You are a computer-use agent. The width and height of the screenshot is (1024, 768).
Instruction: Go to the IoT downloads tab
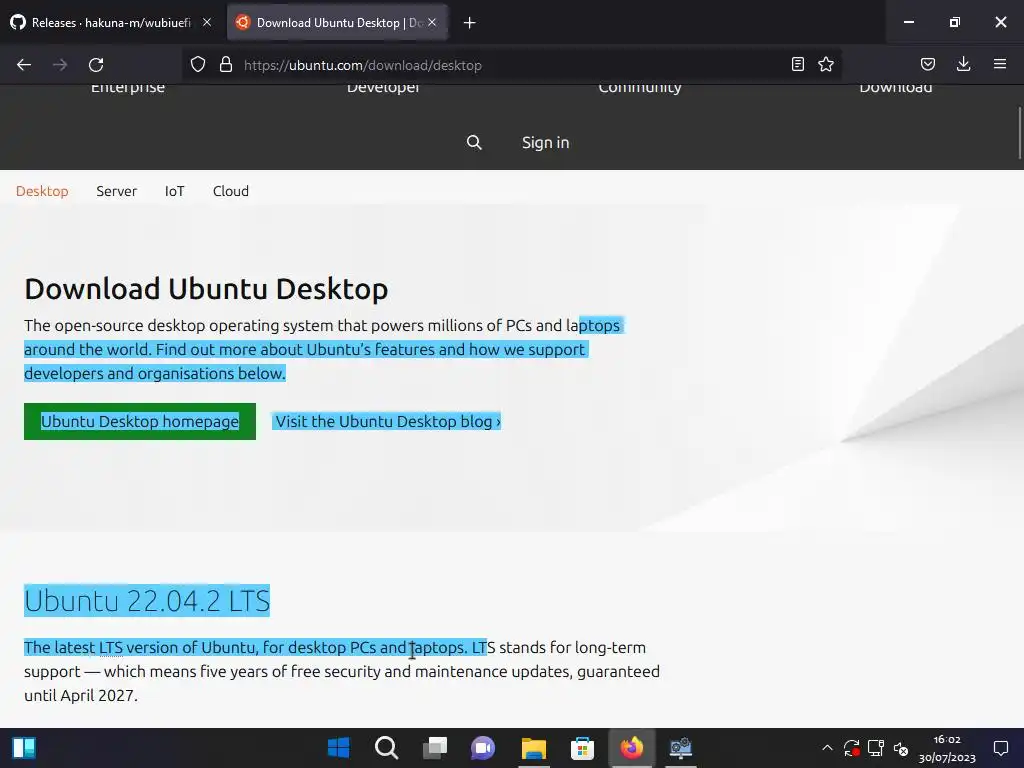pyautogui.click(x=174, y=191)
